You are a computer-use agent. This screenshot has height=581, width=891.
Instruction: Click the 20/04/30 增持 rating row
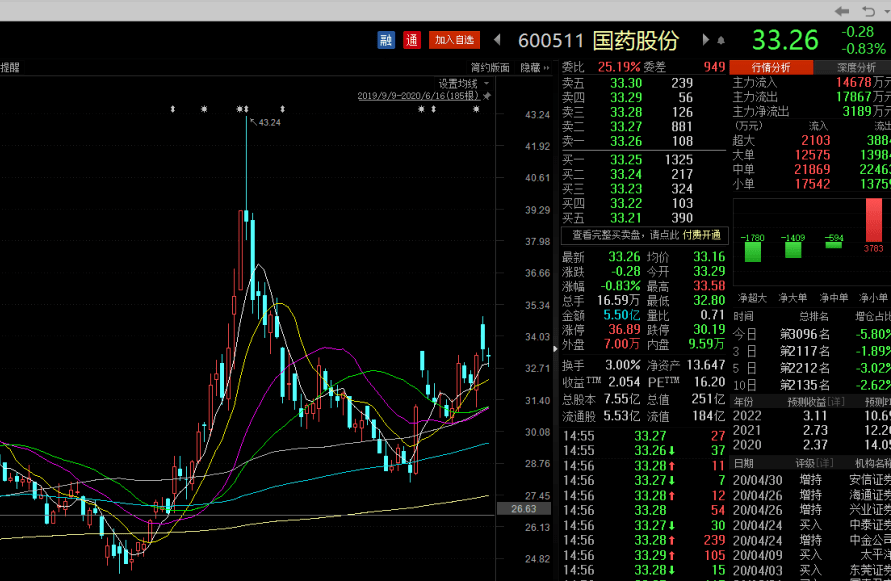(811, 480)
